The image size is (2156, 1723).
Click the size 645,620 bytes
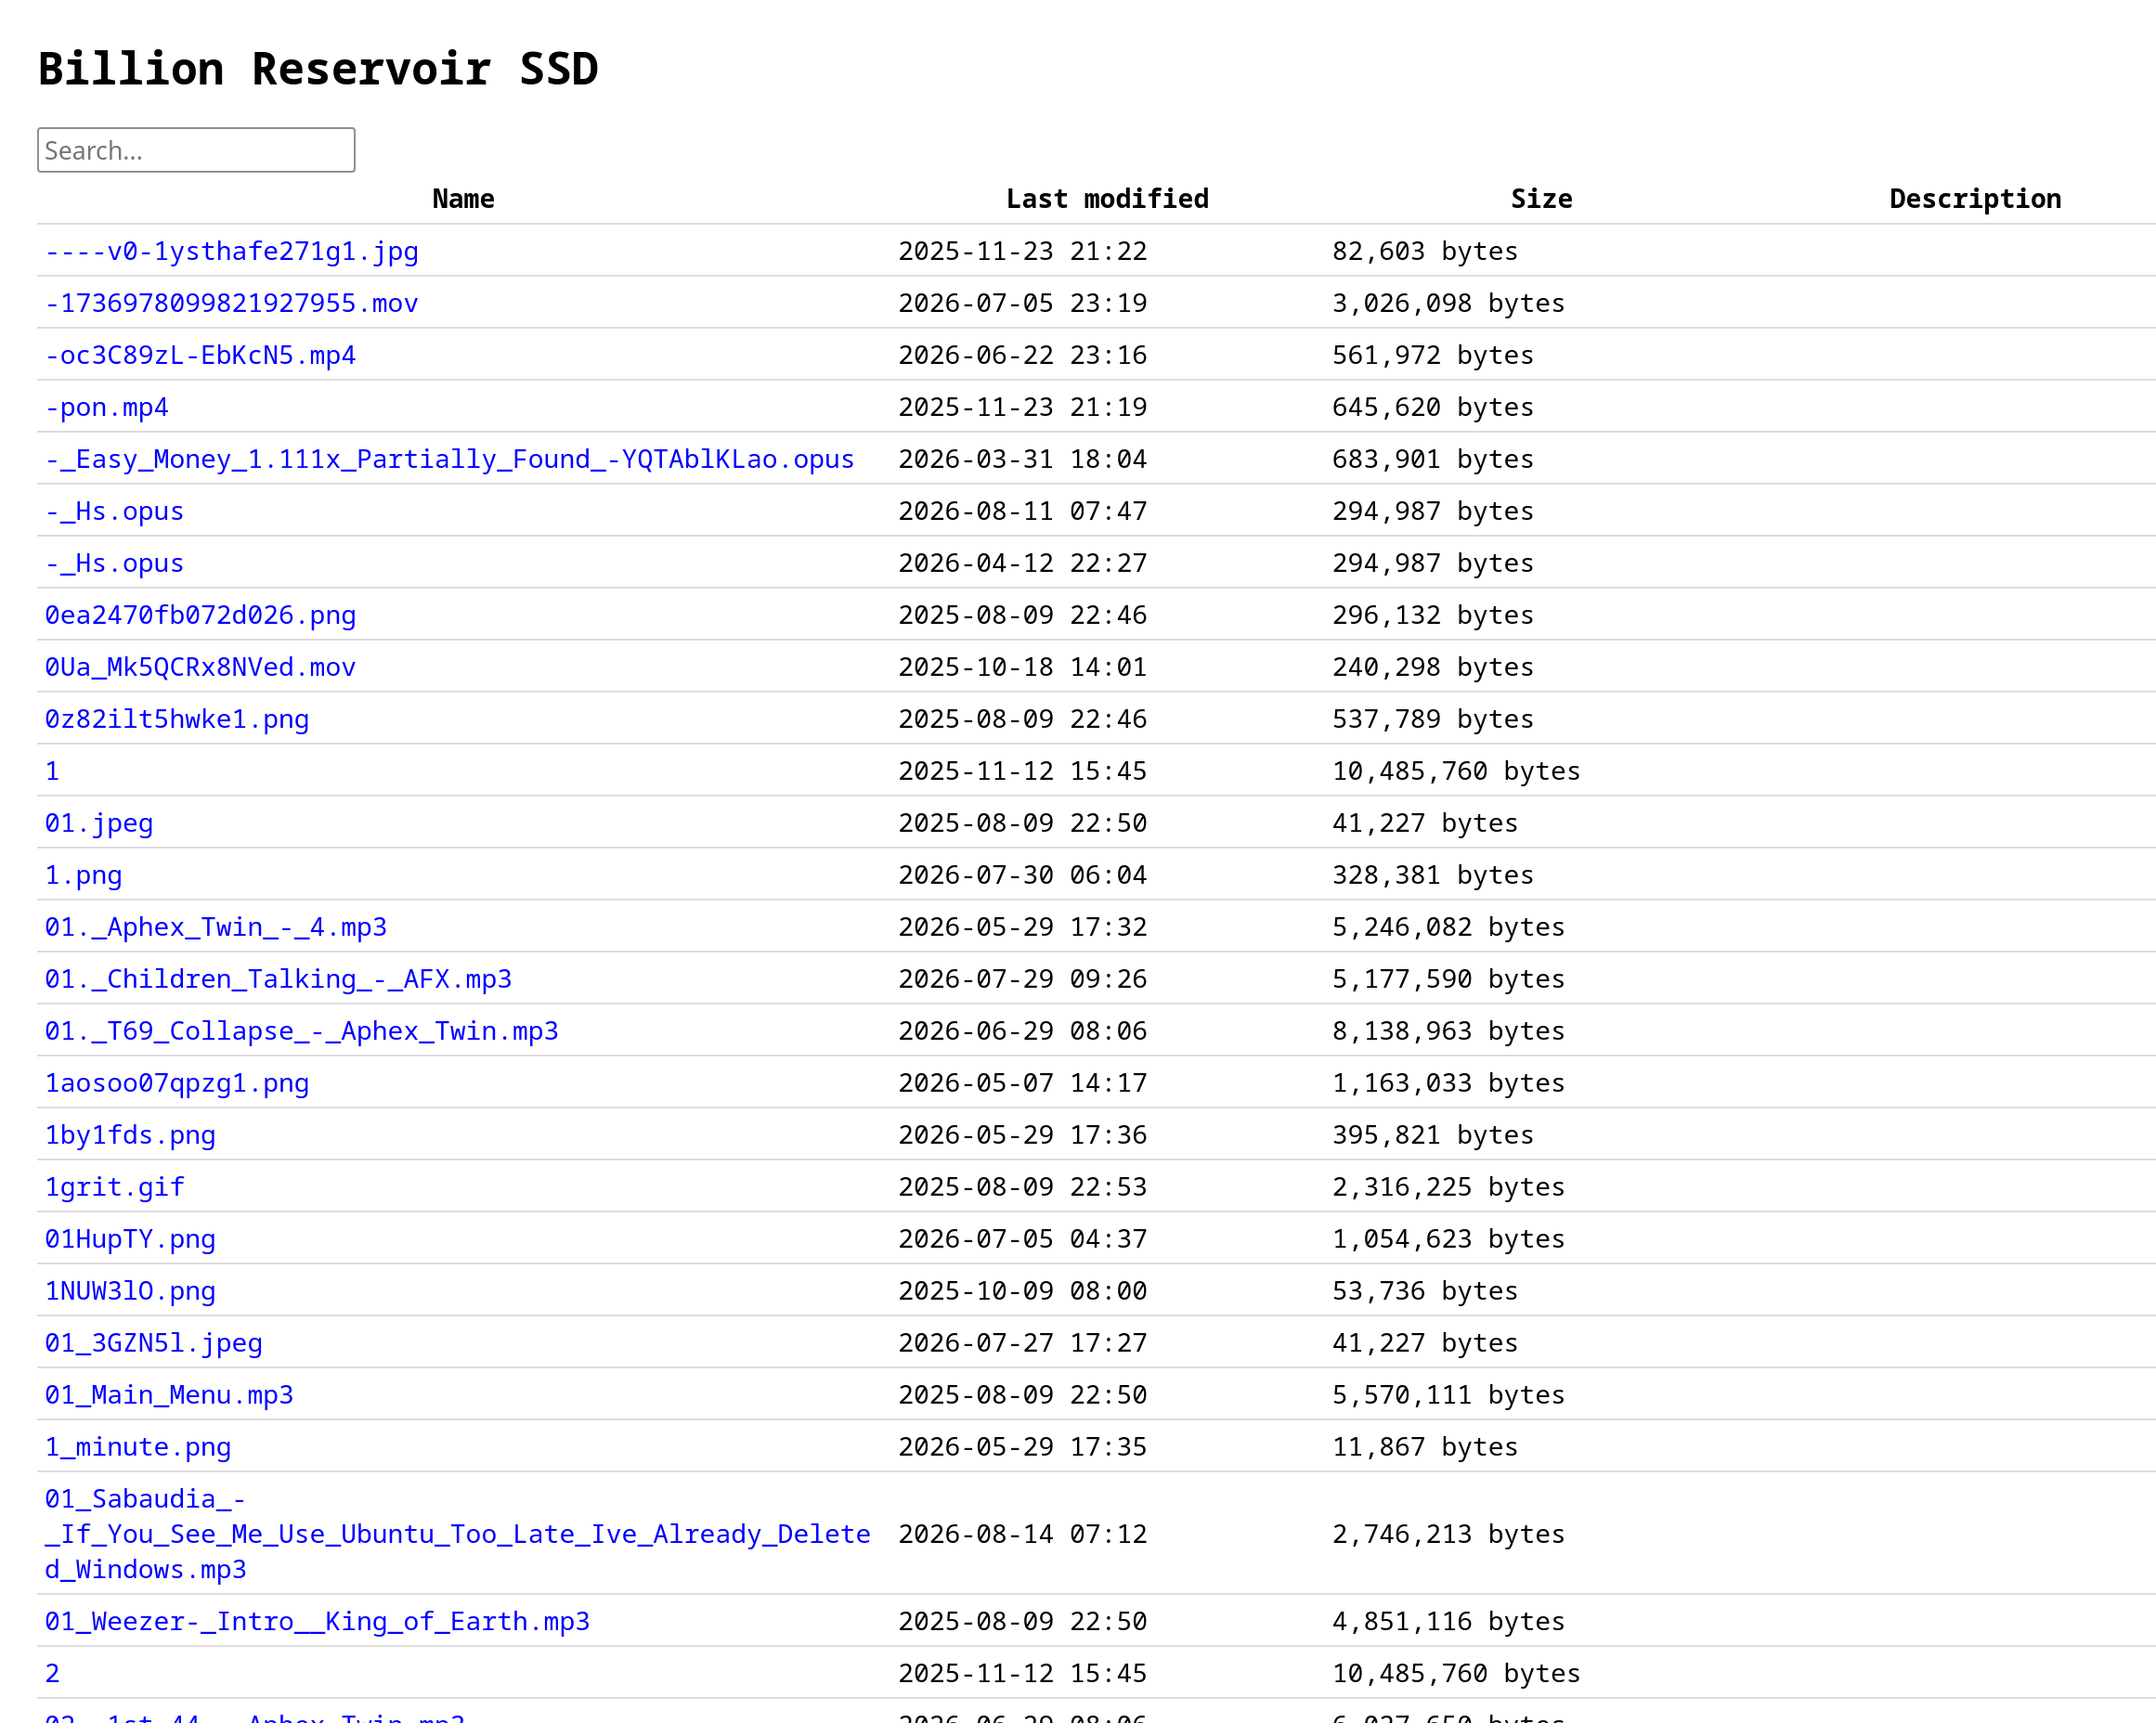(x=1432, y=407)
